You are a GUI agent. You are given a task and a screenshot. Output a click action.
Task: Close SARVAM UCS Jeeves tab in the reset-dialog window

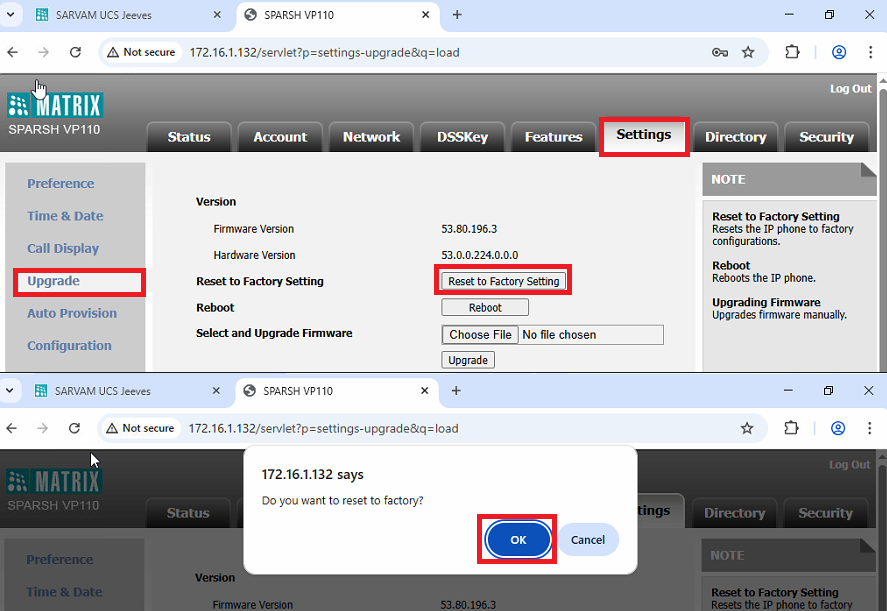[x=216, y=391]
